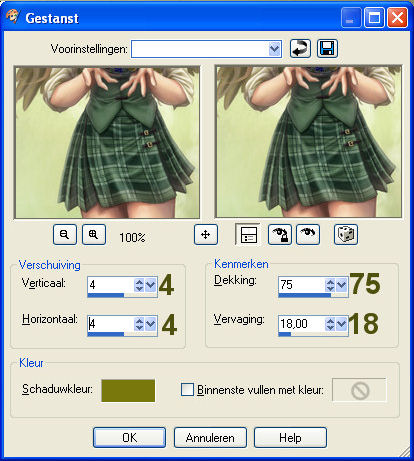This screenshot has width=414, height=461.
Task: Randomize parameters with the dice icon
Action: (346, 235)
